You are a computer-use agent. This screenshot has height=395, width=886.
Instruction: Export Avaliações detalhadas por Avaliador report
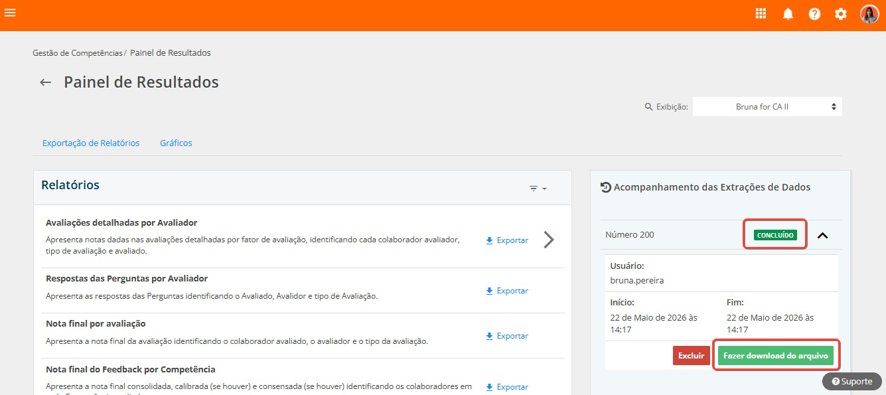(507, 240)
